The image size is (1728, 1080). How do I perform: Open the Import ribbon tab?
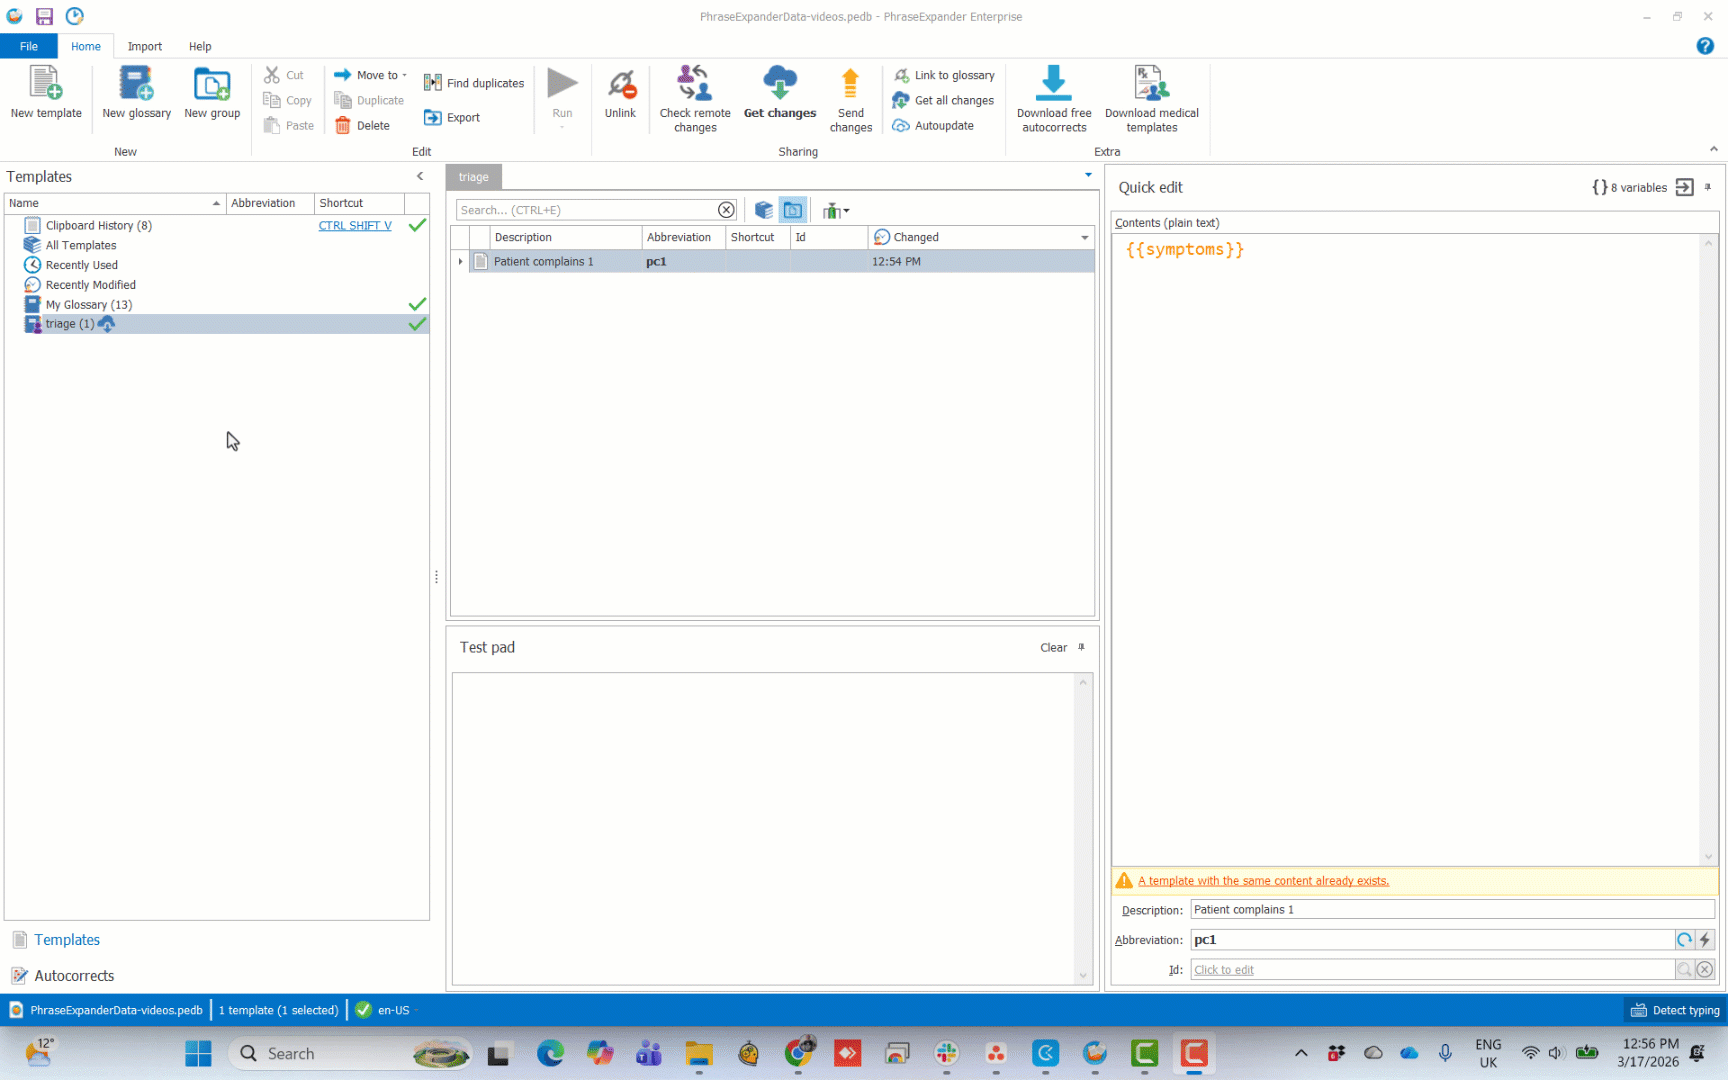pyautogui.click(x=145, y=46)
